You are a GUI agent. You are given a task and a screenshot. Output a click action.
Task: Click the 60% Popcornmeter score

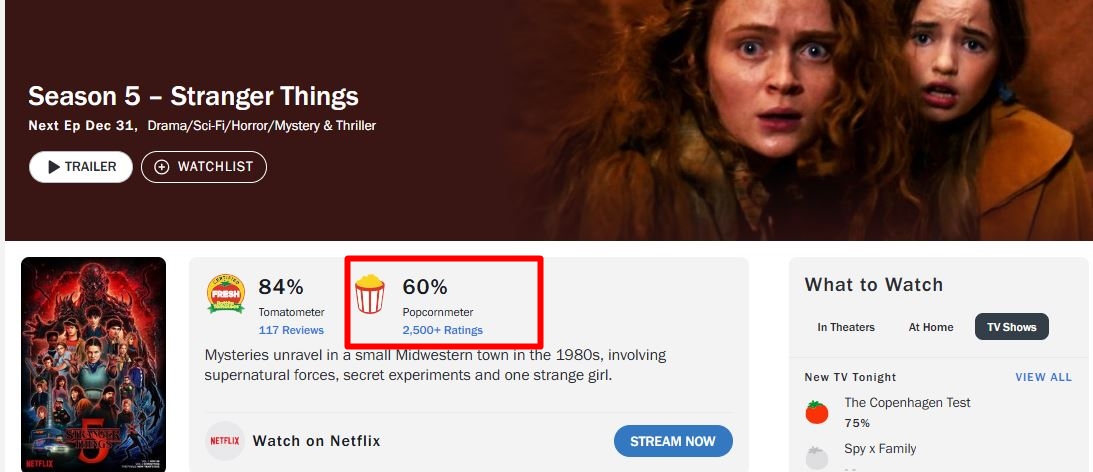(425, 287)
